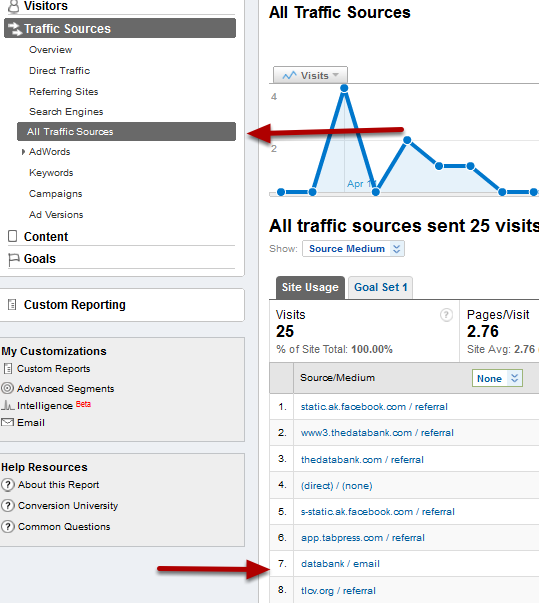Switch to the Site Usage tab
Image resolution: width=539 pixels, height=603 pixels.
click(x=310, y=287)
